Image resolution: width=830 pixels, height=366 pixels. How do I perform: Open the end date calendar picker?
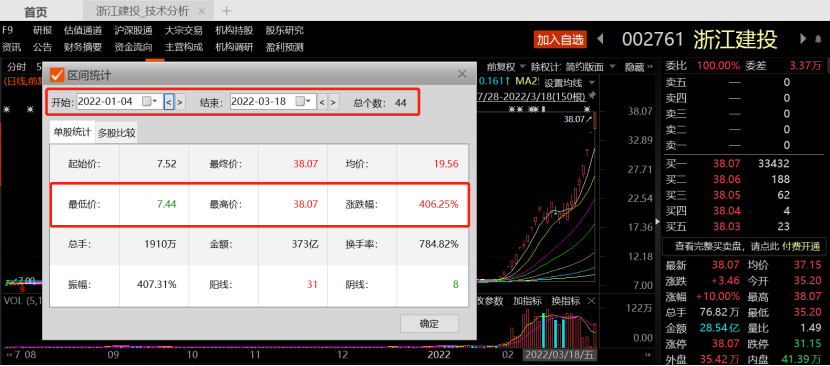[x=303, y=102]
